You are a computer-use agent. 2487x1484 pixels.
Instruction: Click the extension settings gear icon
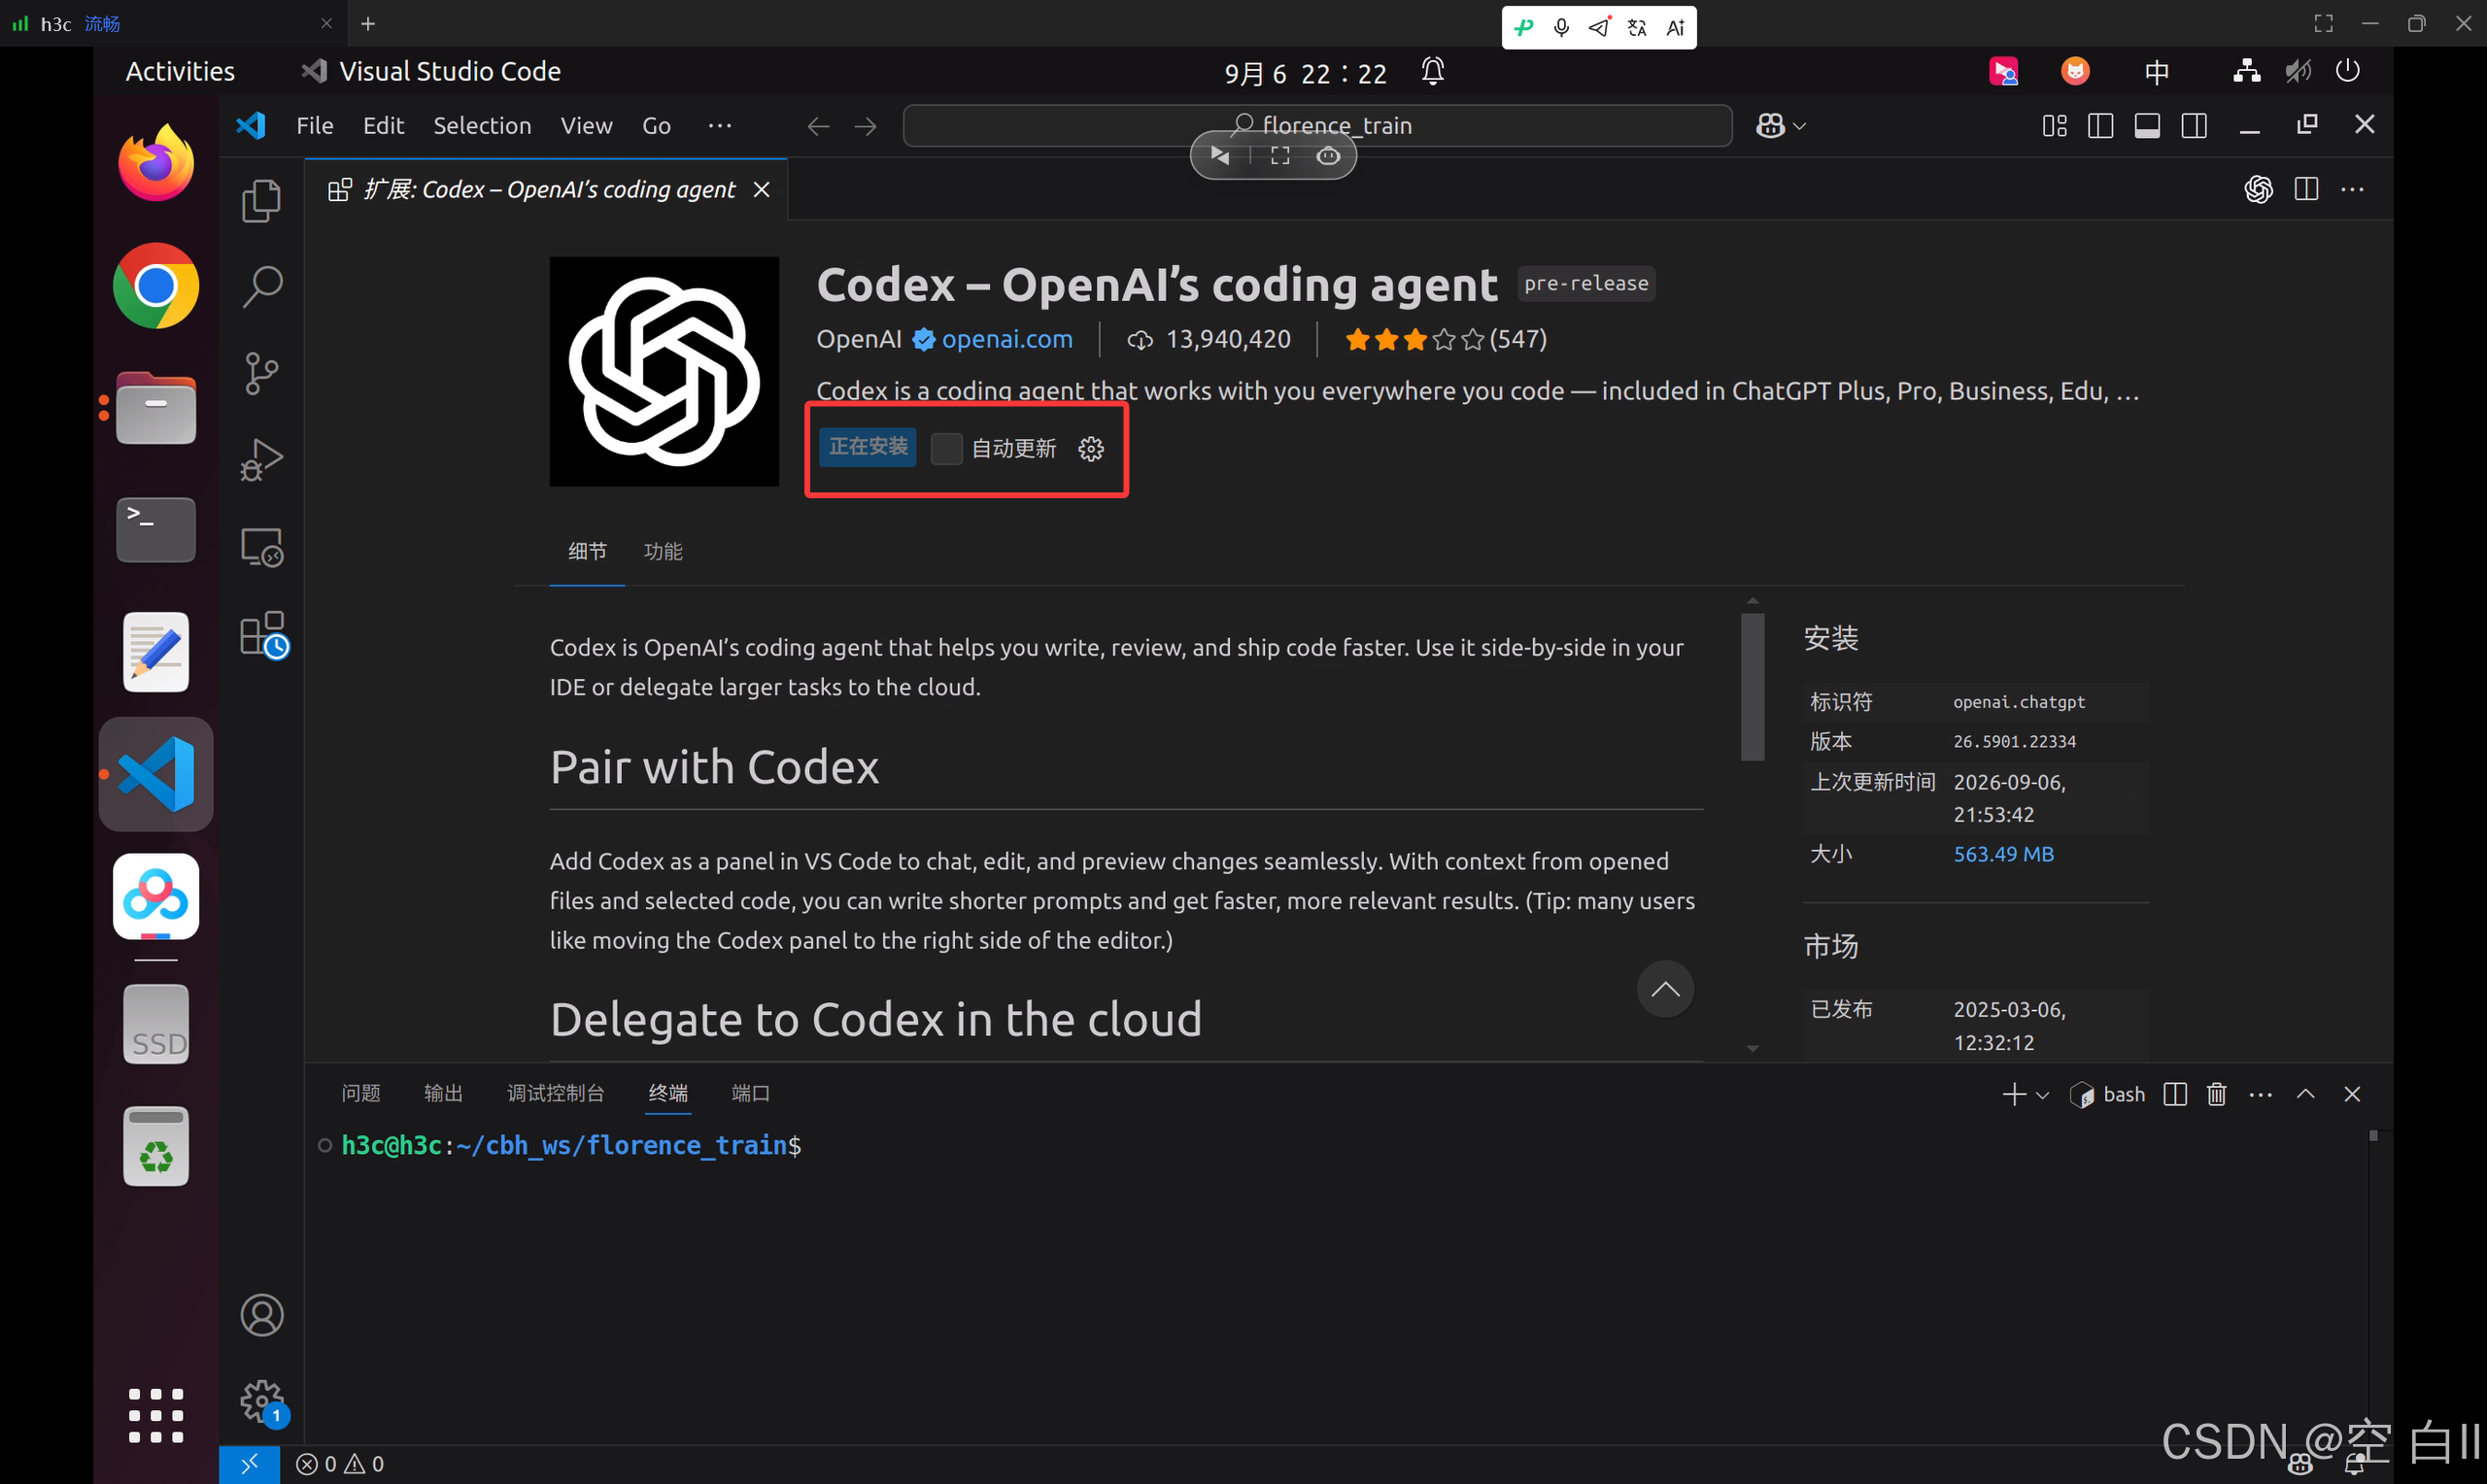1091,449
